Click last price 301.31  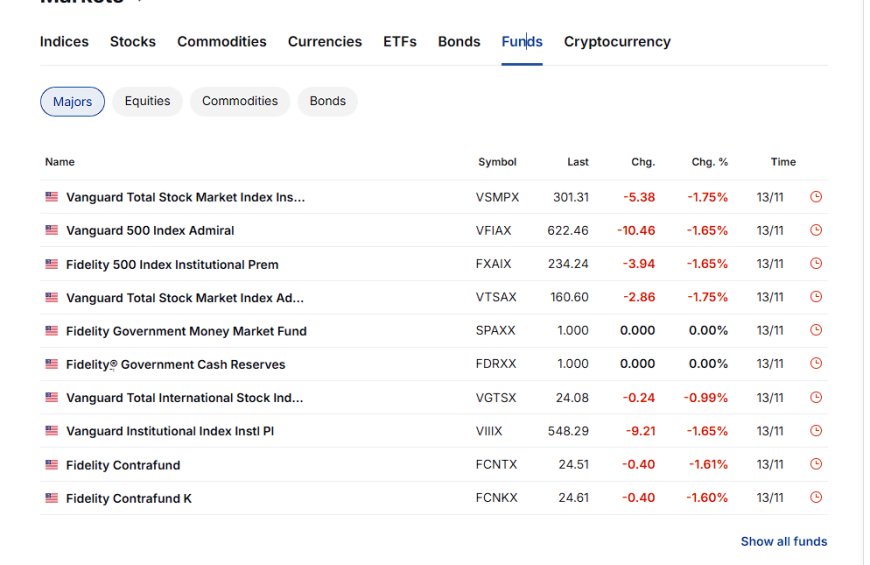571,197
